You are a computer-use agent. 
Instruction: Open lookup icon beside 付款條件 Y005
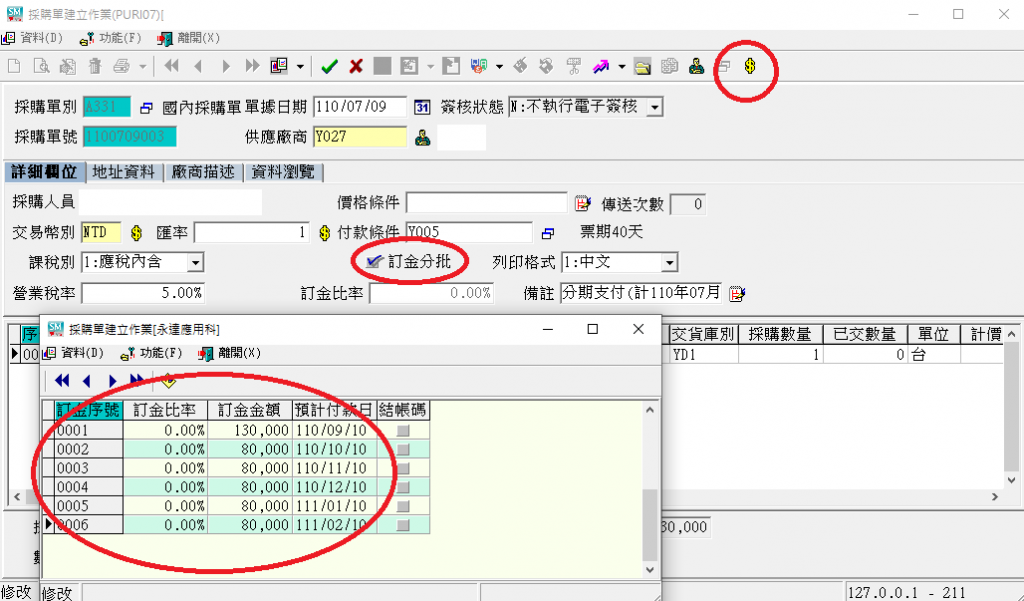tap(548, 233)
